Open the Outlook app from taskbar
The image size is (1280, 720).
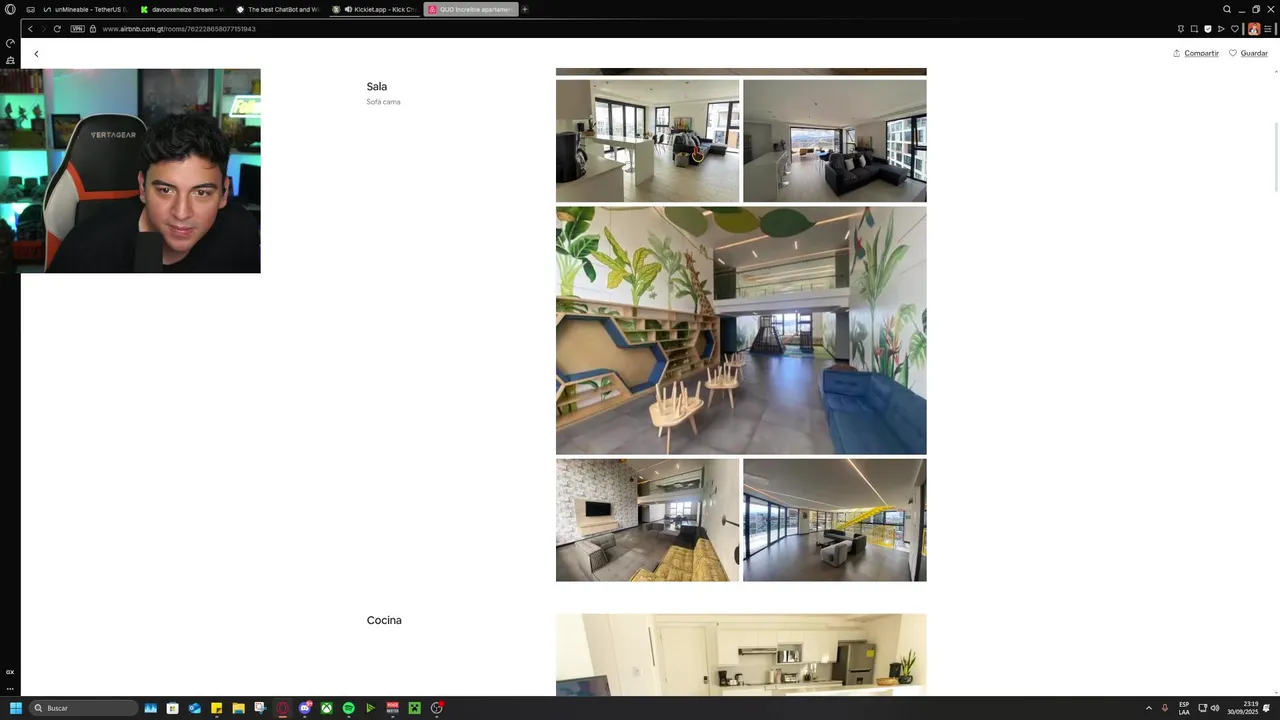195,708
